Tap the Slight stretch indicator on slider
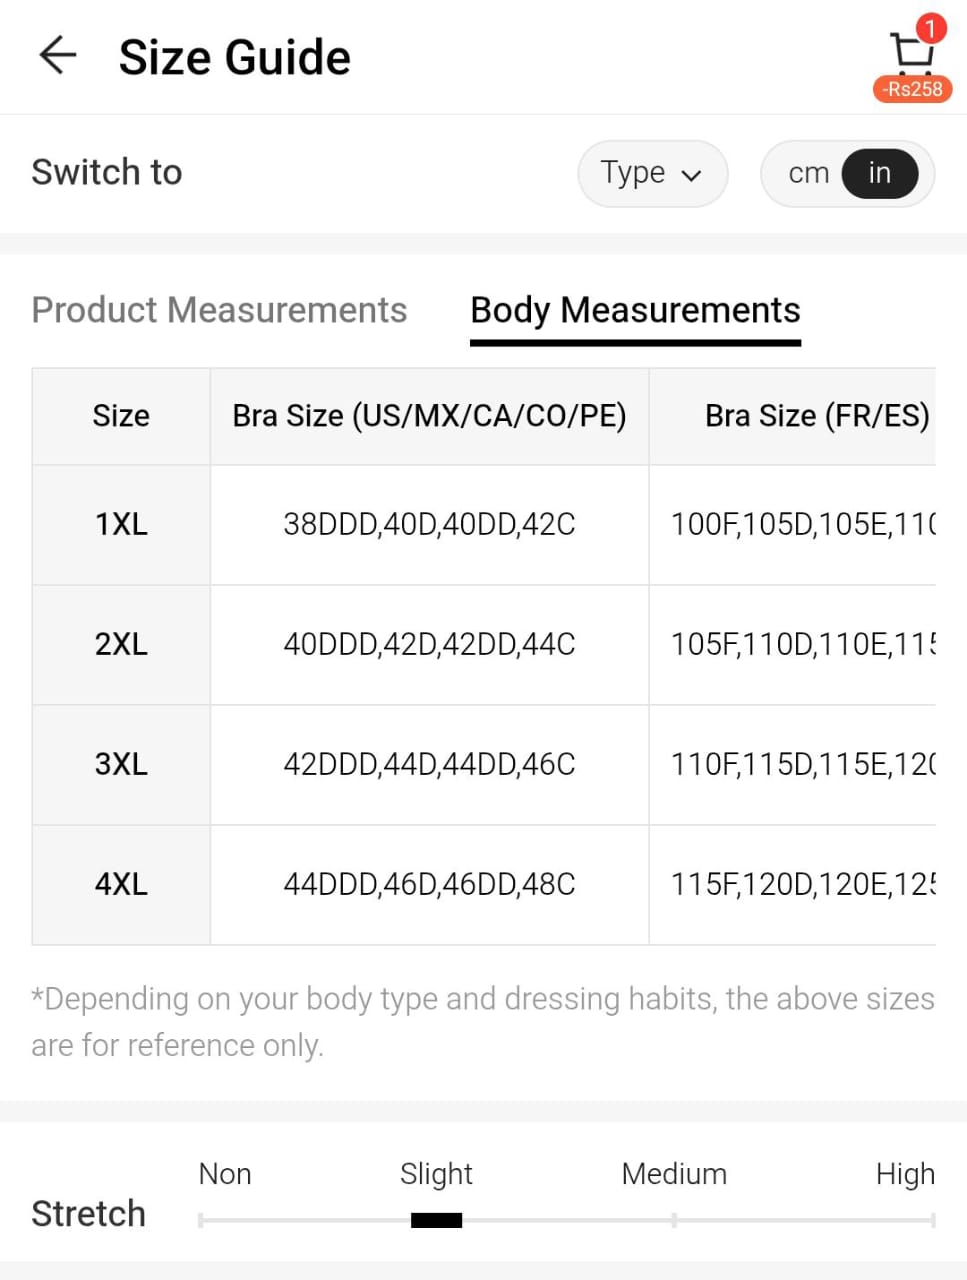 436,1219
